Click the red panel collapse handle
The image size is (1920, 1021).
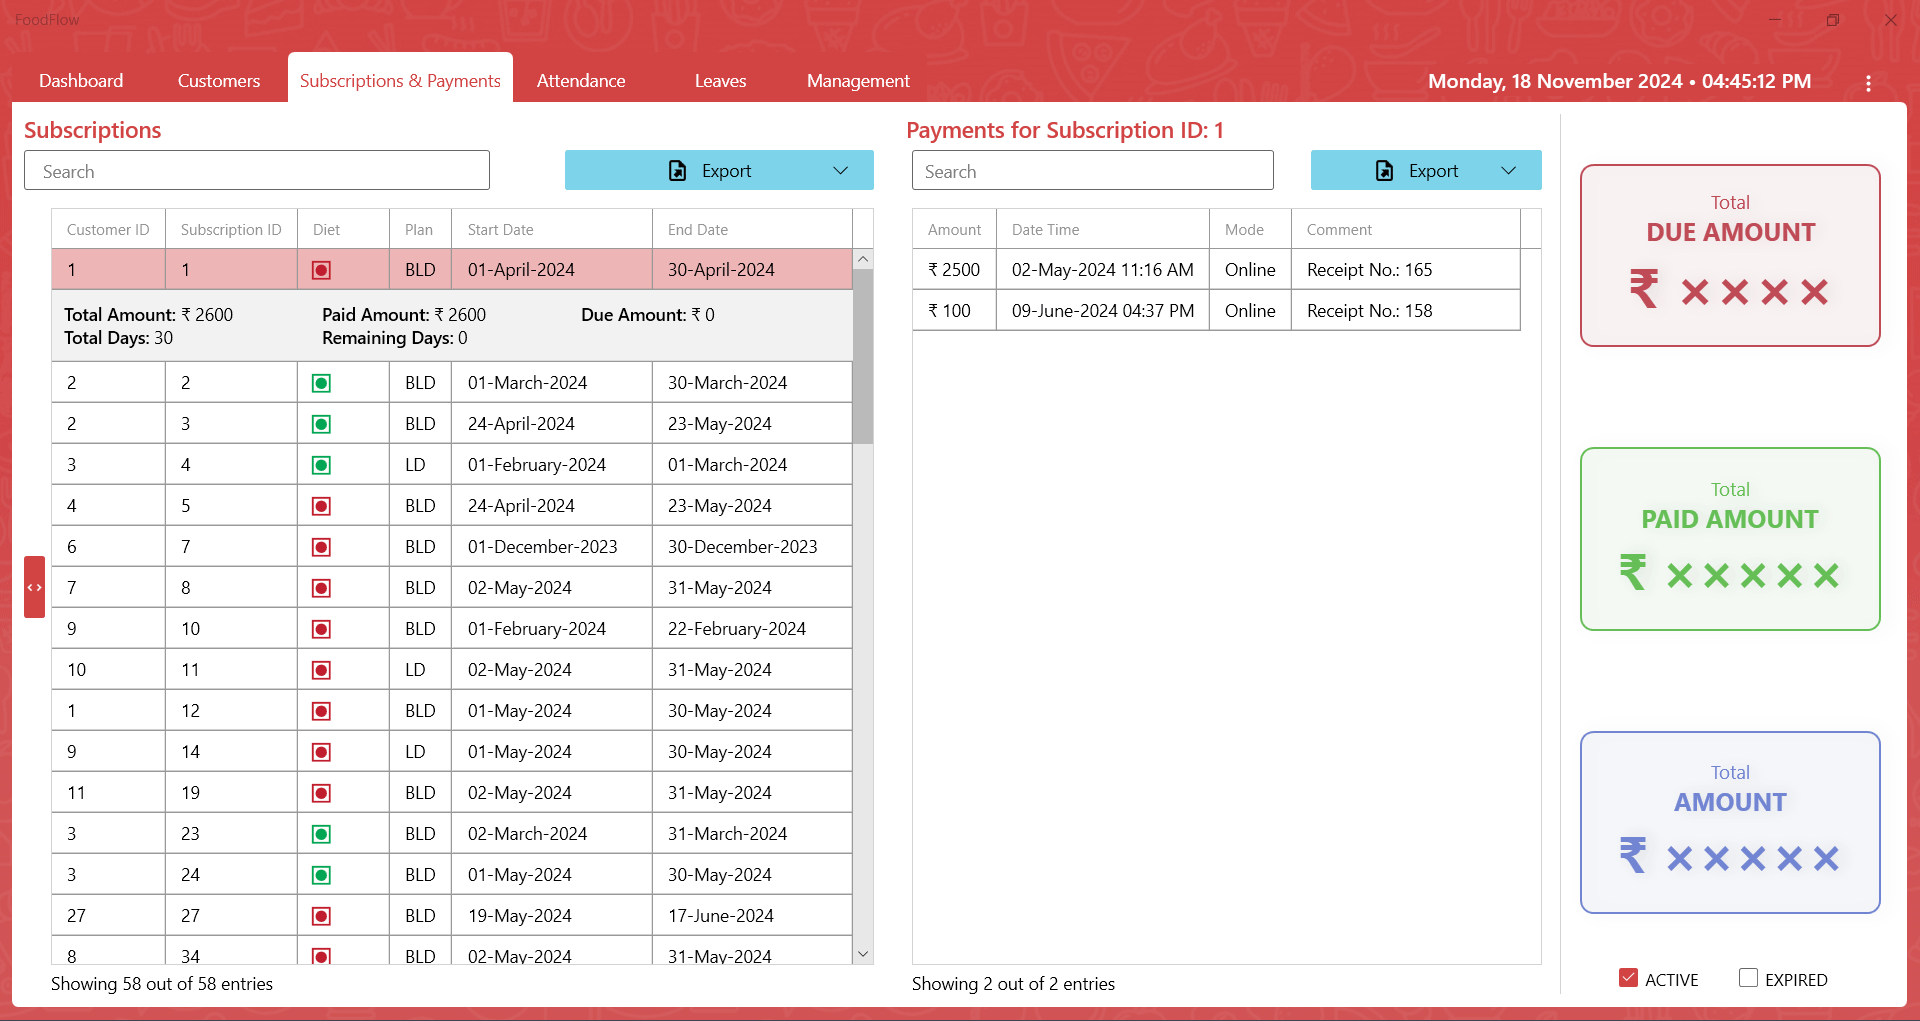35,587
